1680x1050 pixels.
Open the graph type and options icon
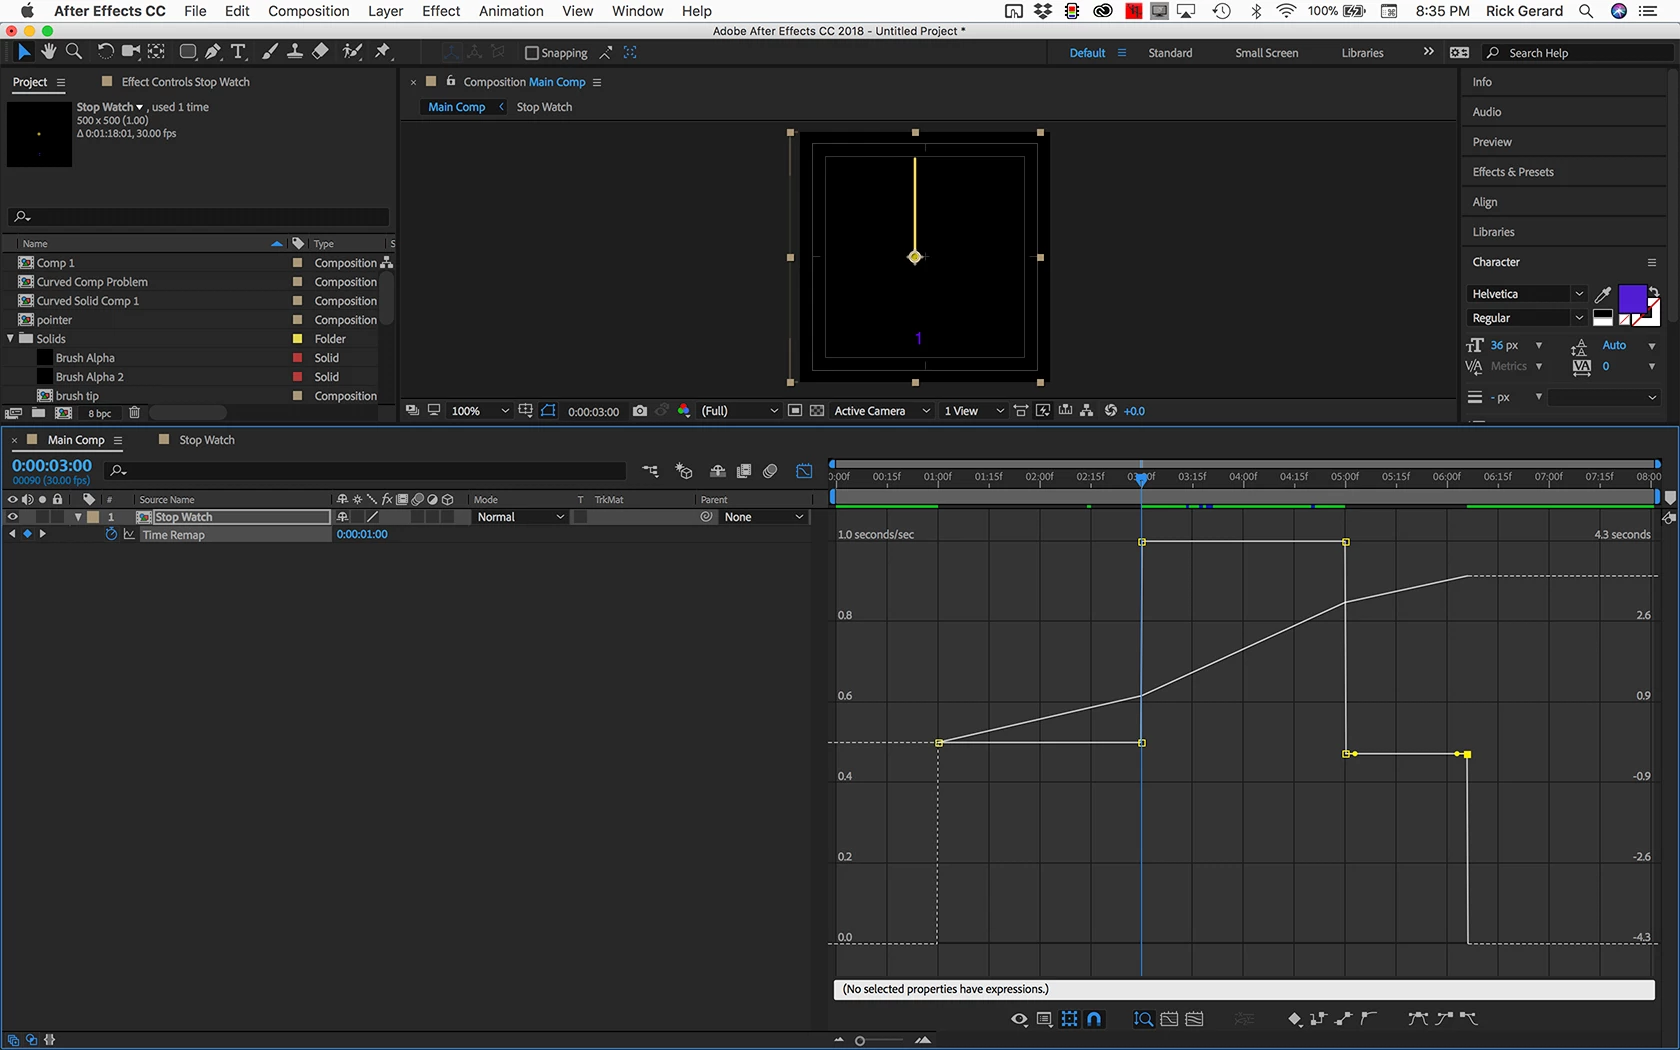point(1044,1019)
